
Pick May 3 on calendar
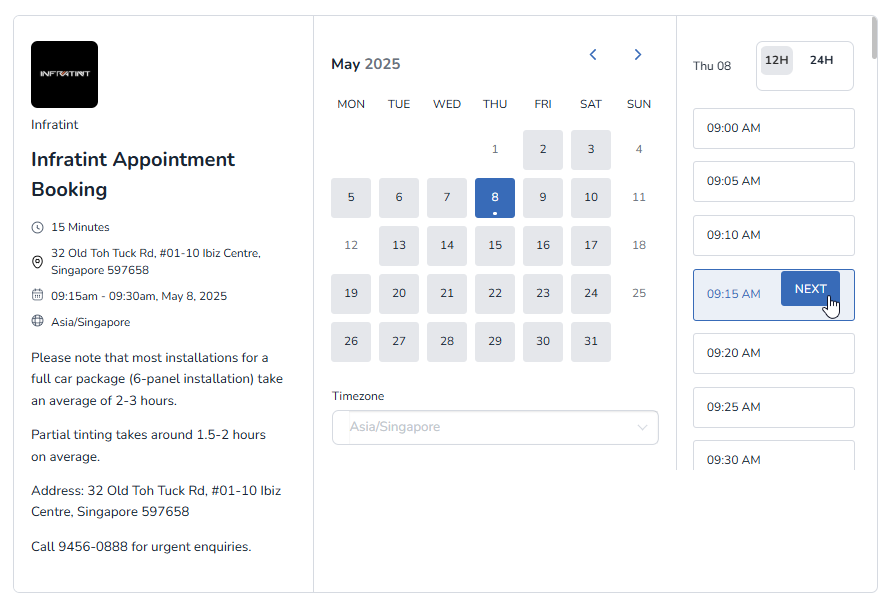coord(591,150)
